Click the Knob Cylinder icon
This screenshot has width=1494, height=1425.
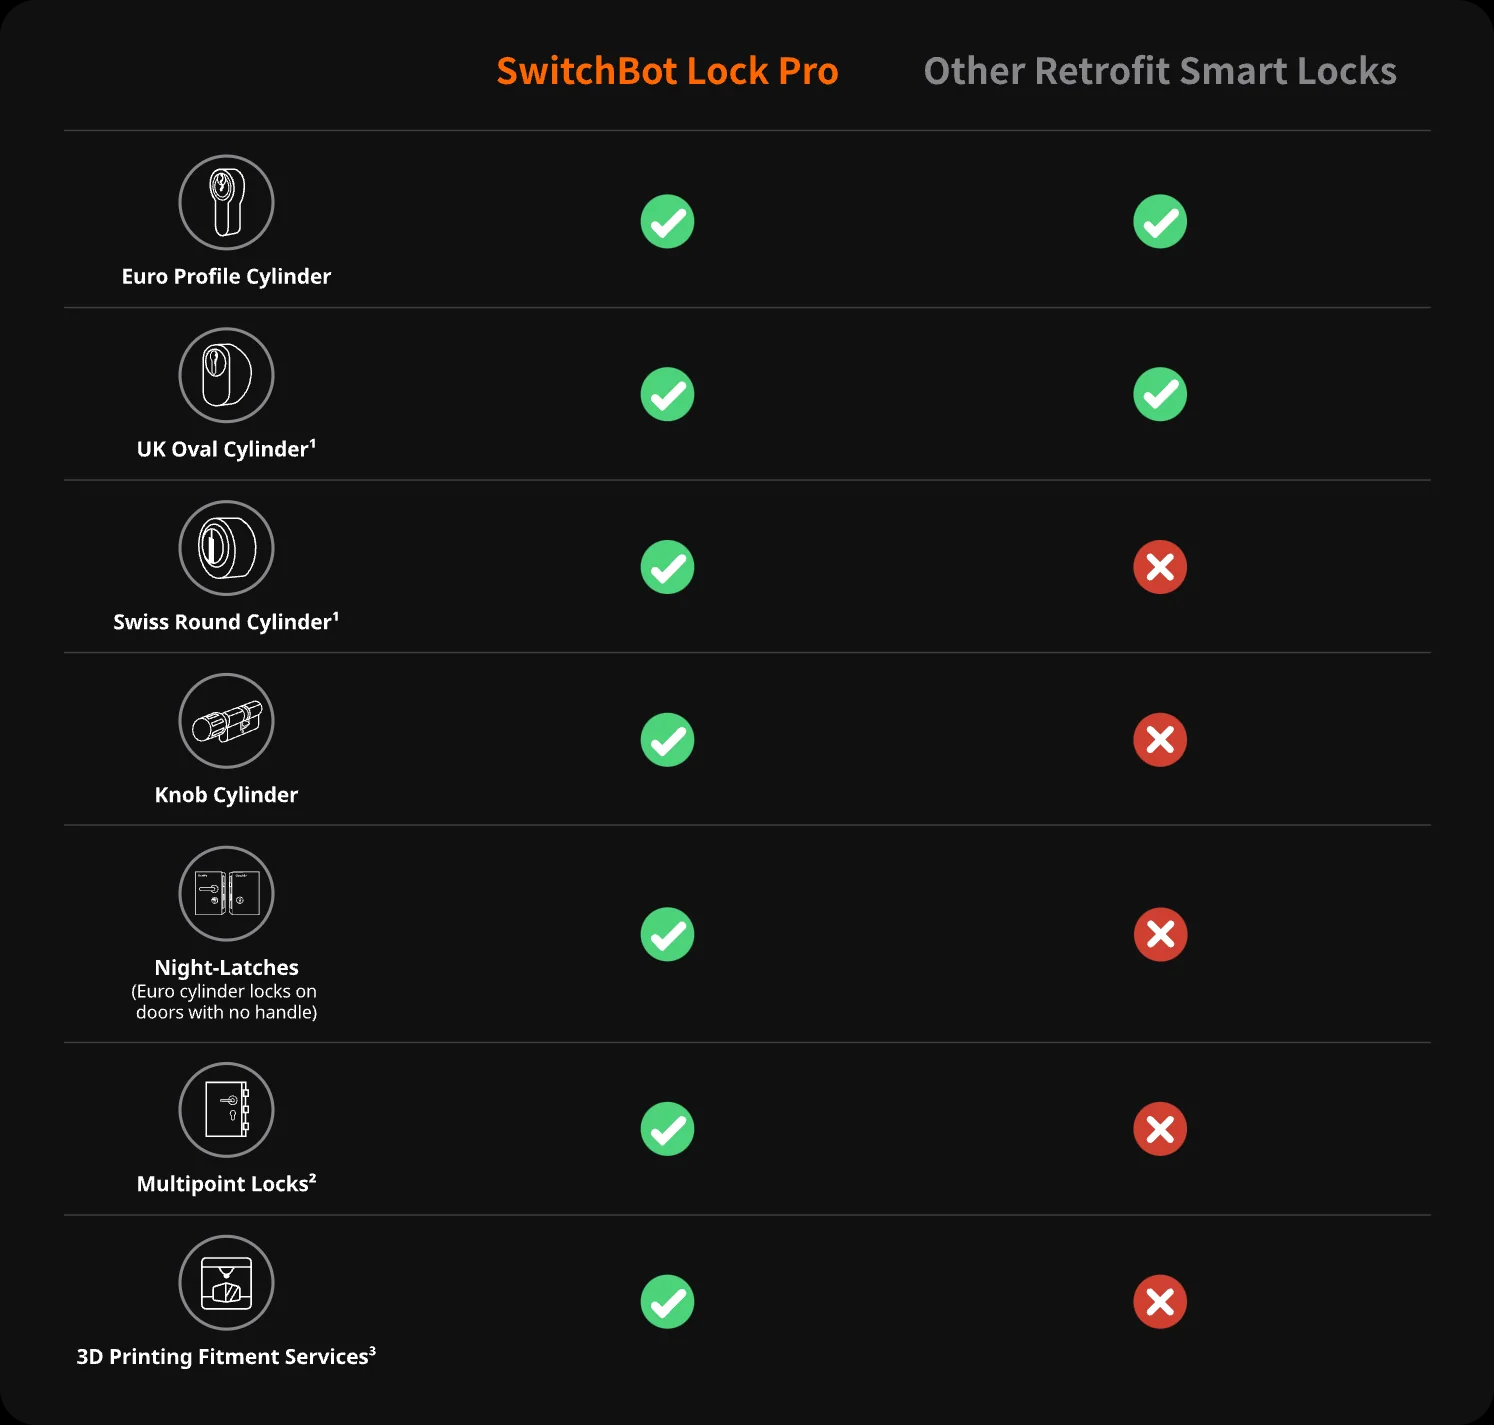(226, 721)
